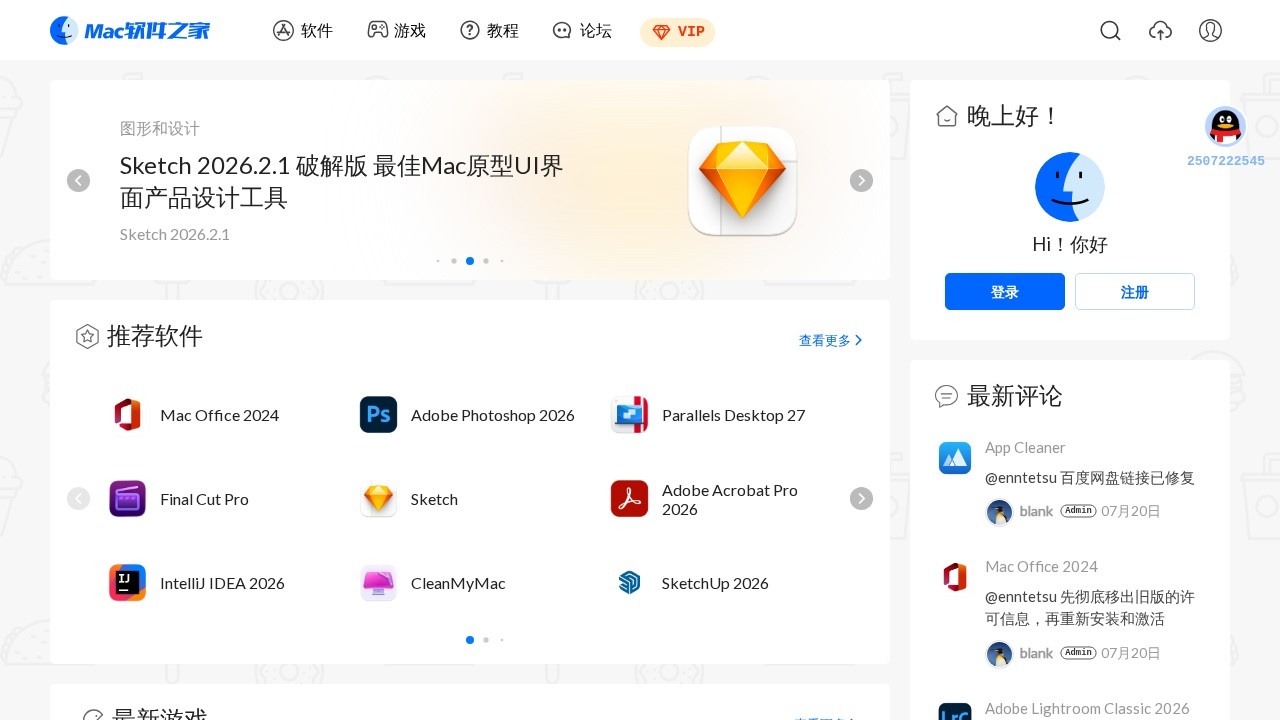The width and height of the screenshot is (1280, 720).
Task: Go to the next banner slide
Action: [861, 180]
